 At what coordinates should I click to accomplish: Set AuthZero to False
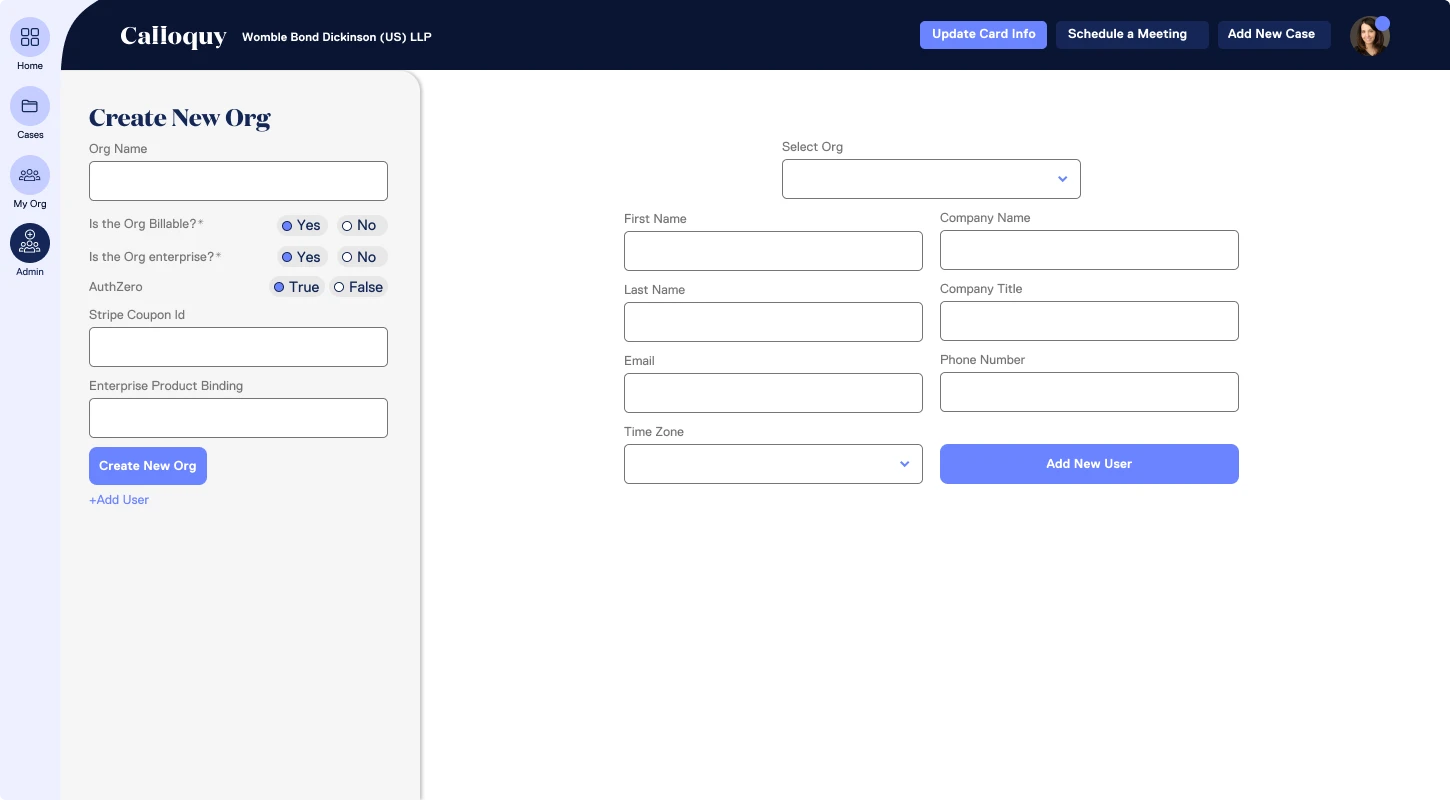359,287
